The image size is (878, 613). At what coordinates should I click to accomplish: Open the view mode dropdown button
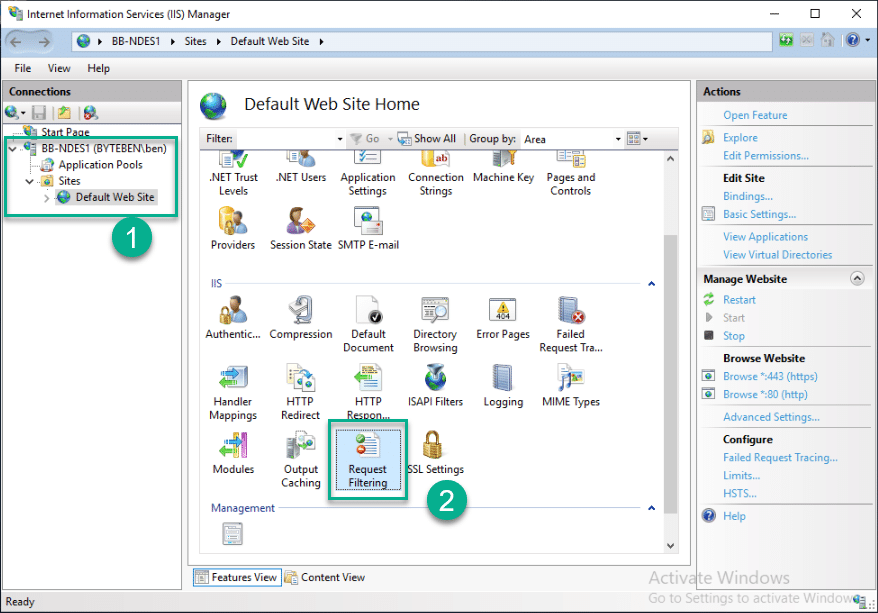click(x=637, y=139)
